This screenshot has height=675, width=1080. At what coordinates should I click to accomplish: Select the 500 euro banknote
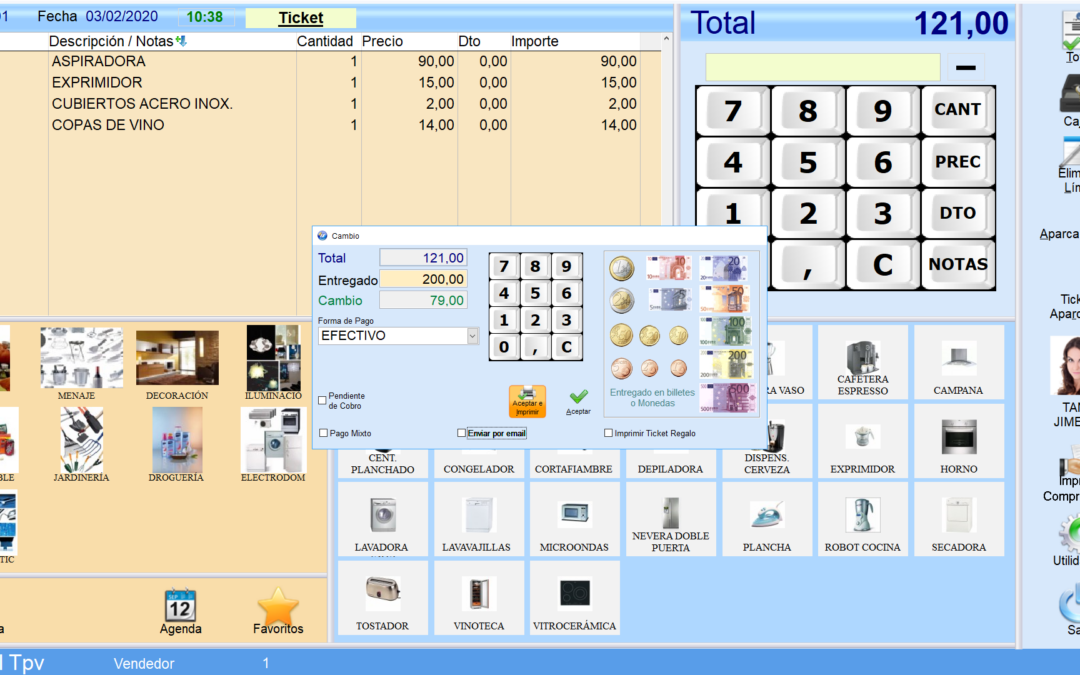click(725, 395)
